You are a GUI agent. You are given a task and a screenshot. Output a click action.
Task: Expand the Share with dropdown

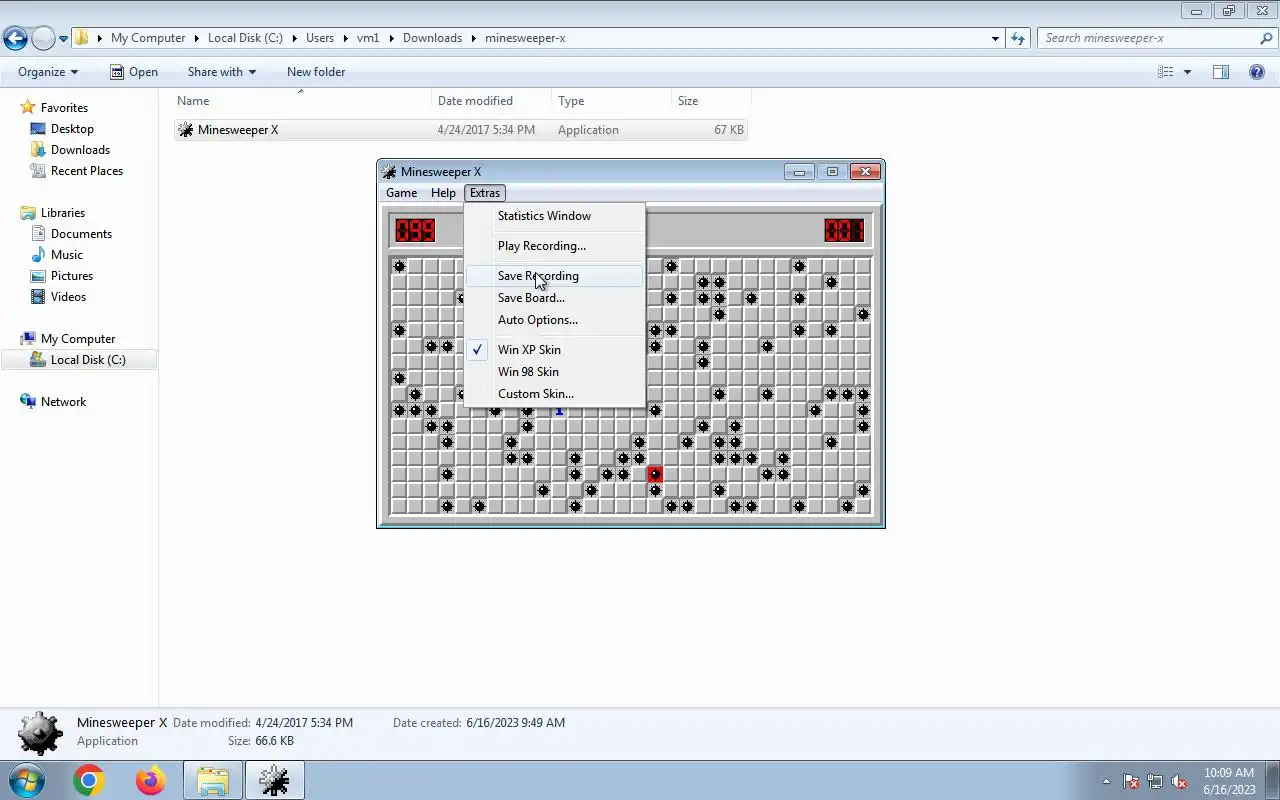tap(222, 72)
